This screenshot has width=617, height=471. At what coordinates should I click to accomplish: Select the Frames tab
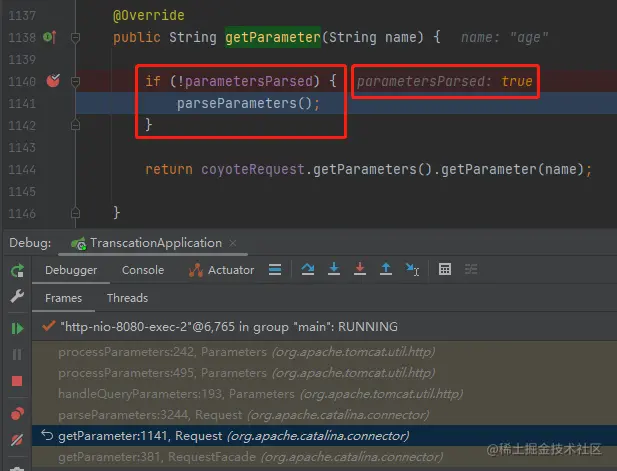(x=63, y=298)
